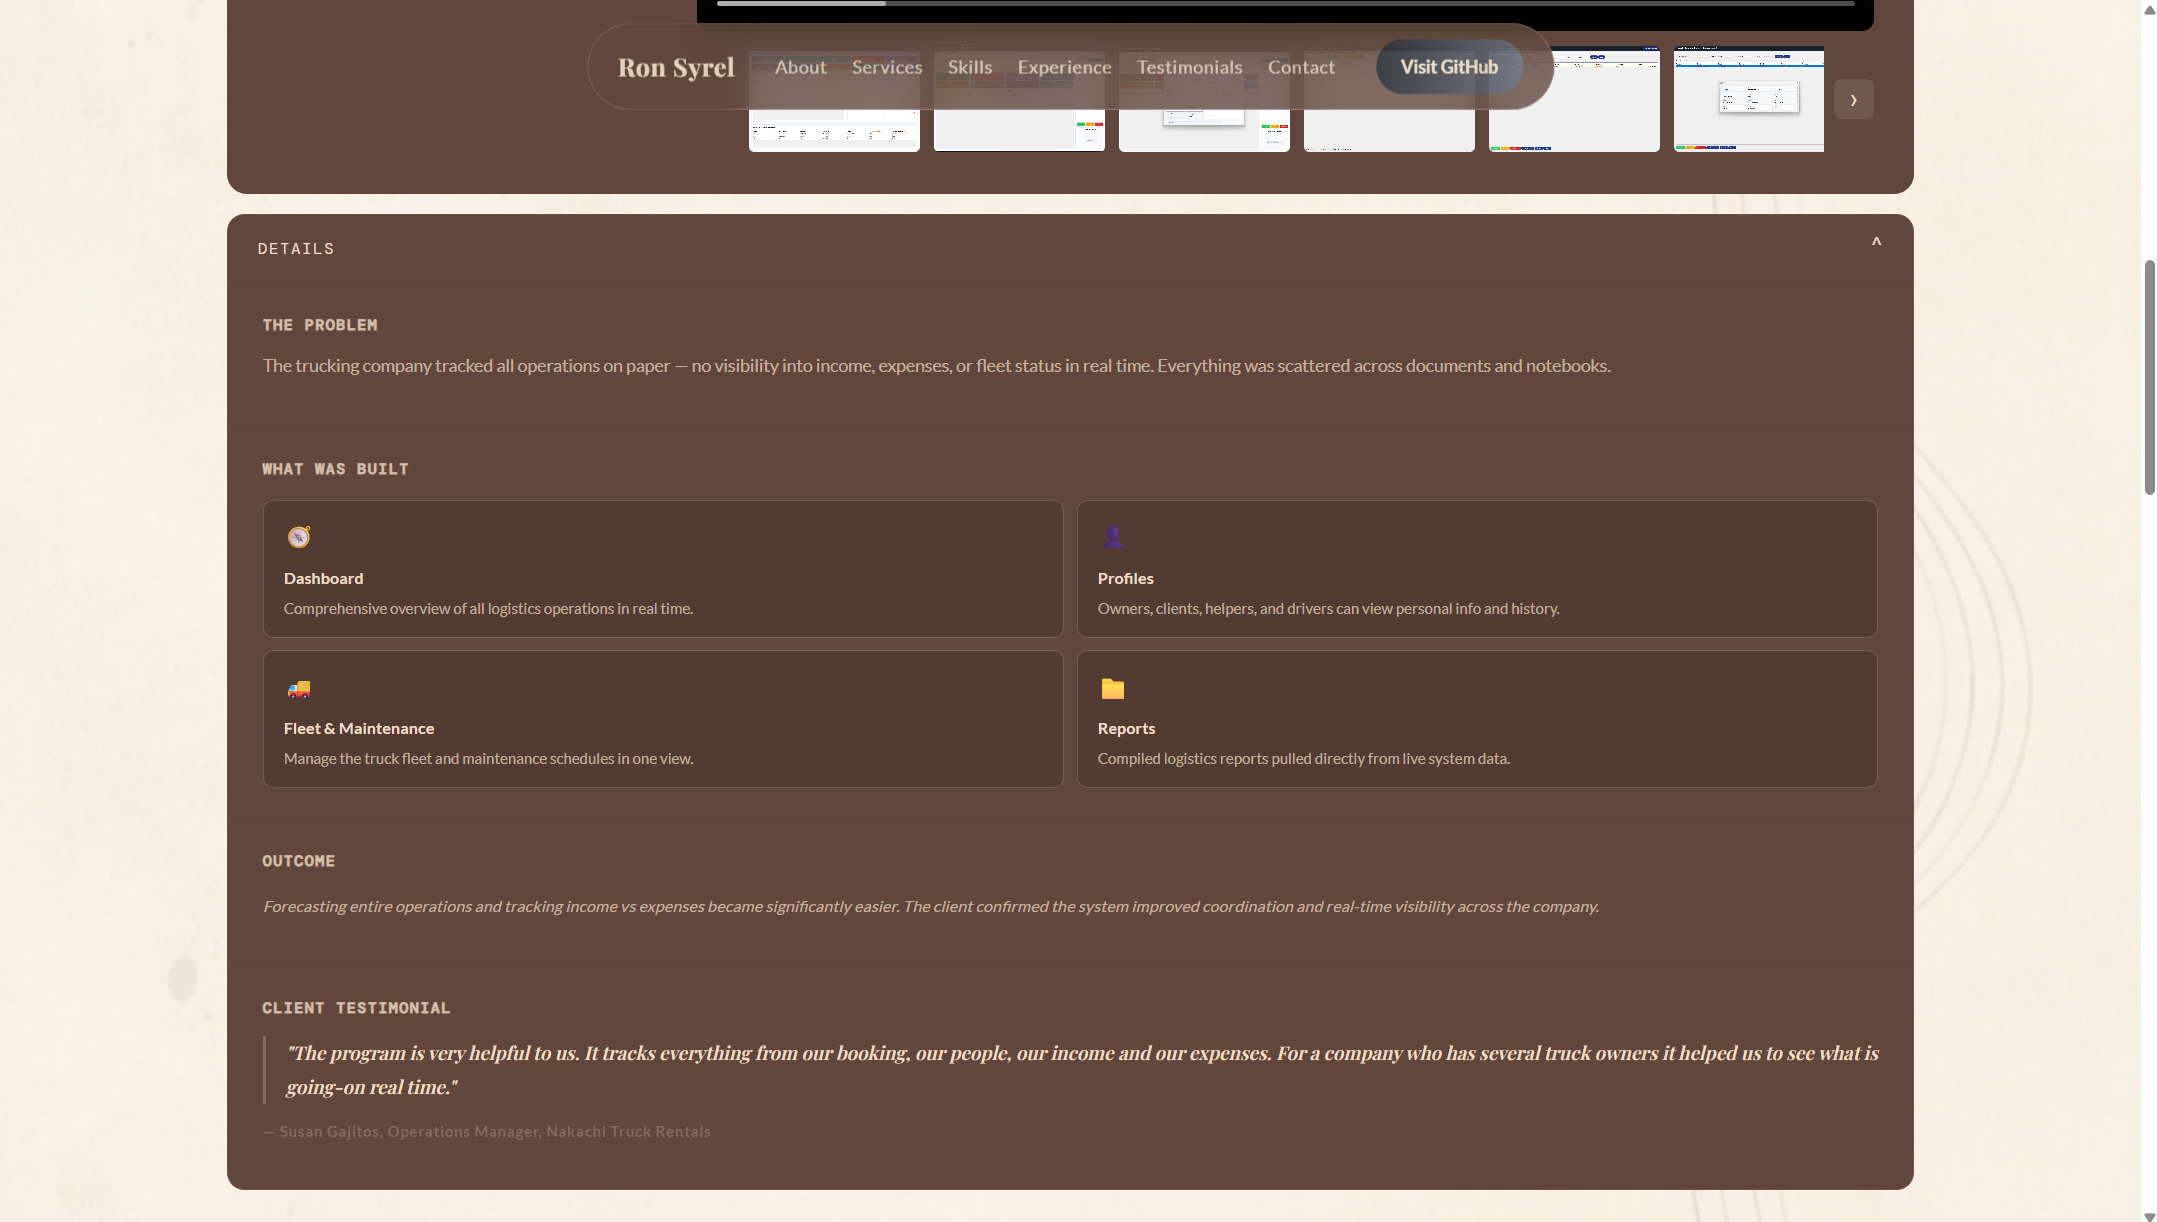
Task: Click the scrollbar up arrow
Action: tap(2149, 9)
